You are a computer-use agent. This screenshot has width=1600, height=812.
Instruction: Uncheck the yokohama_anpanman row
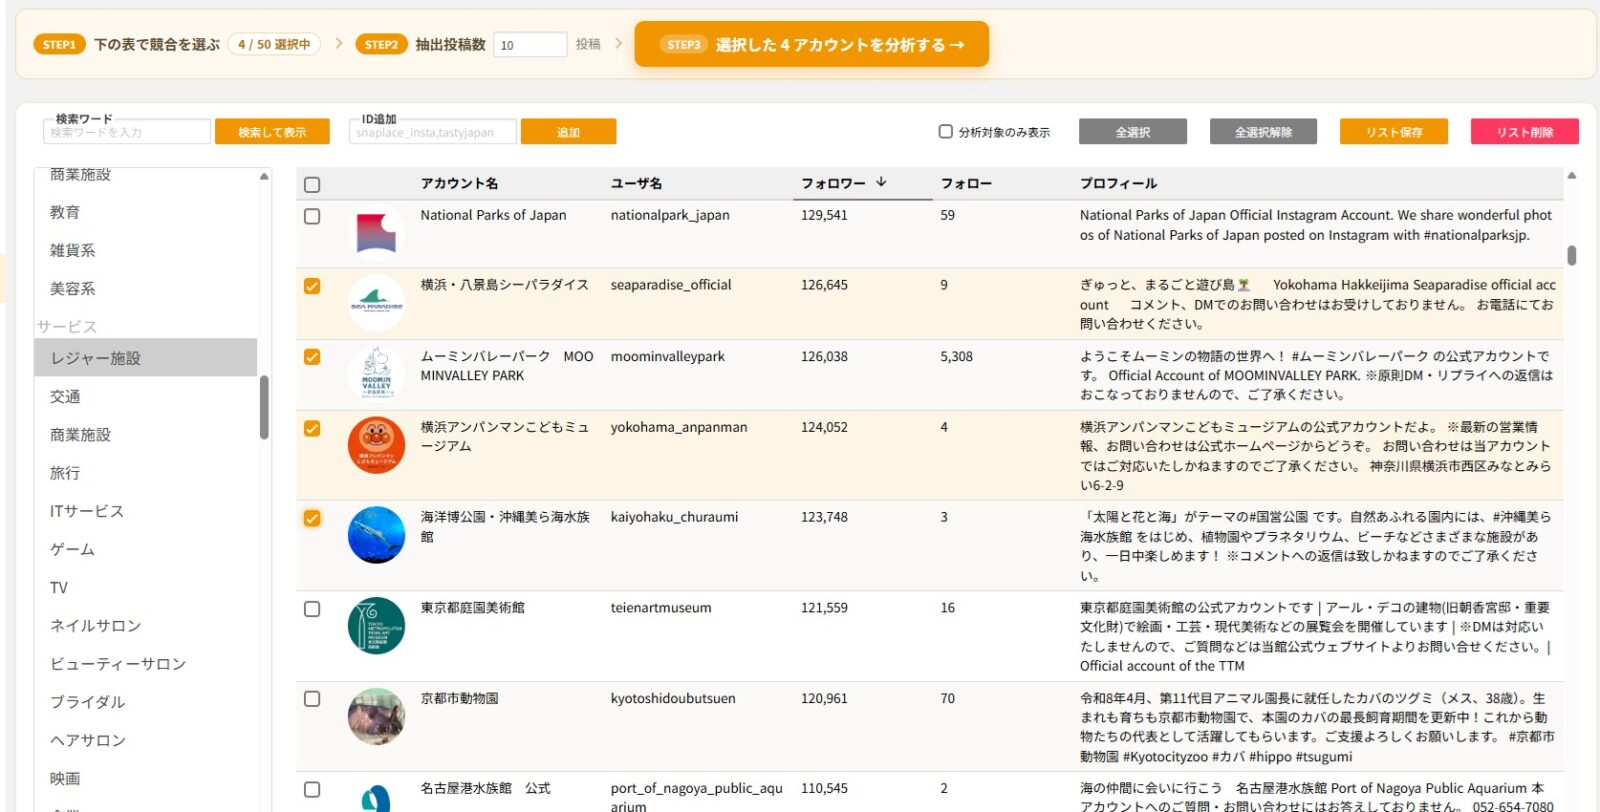tap(312, 428)
